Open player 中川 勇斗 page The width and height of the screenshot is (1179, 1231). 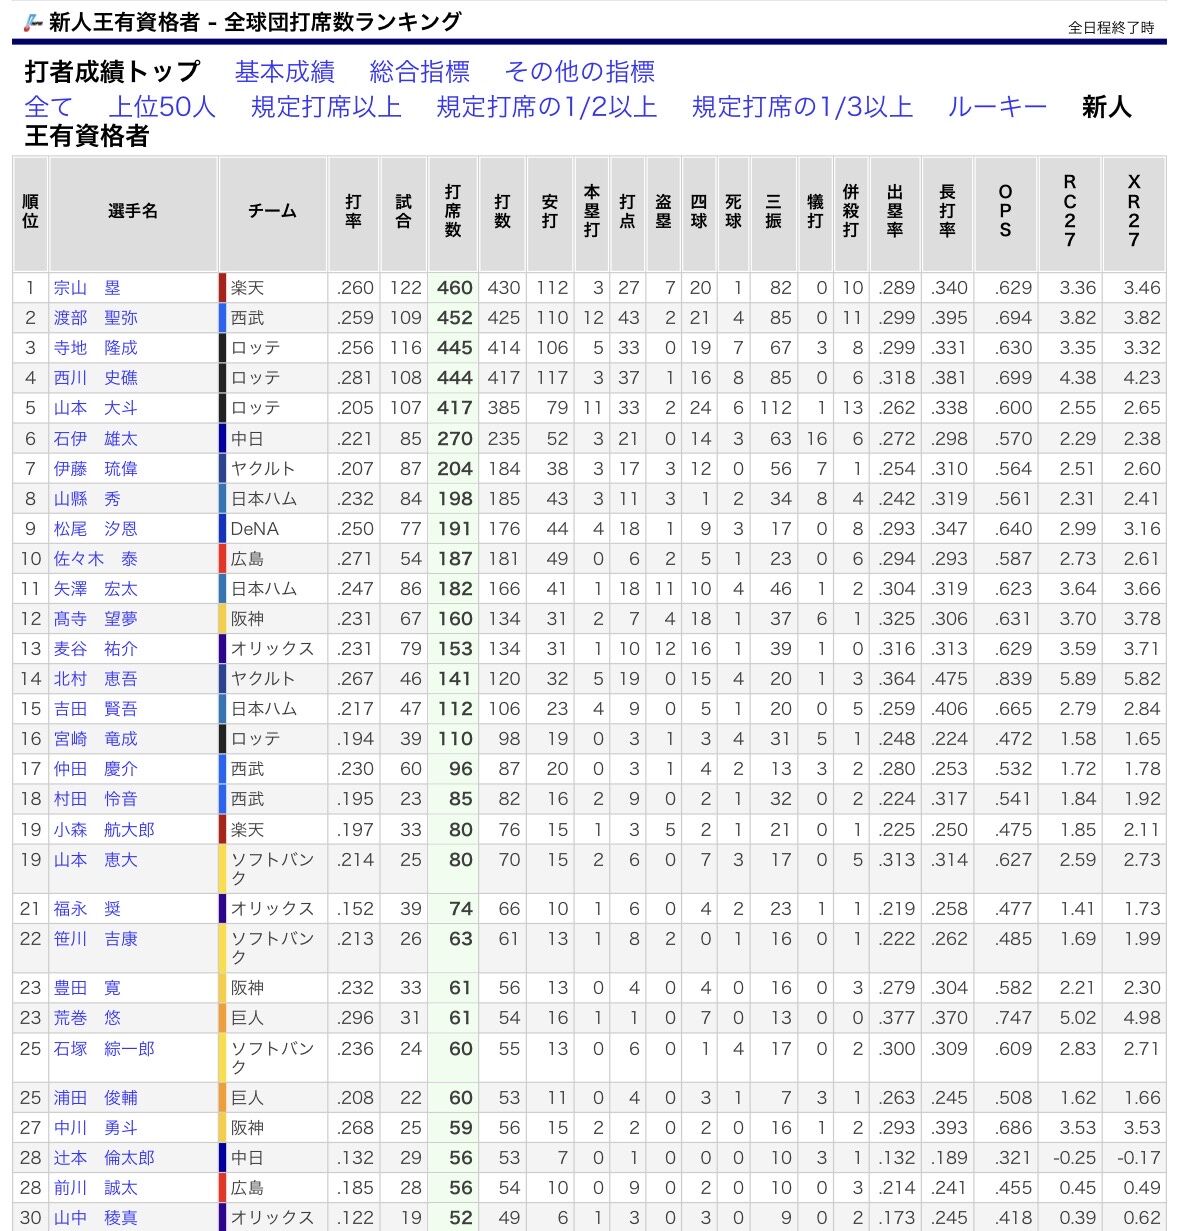point(96,1128)
